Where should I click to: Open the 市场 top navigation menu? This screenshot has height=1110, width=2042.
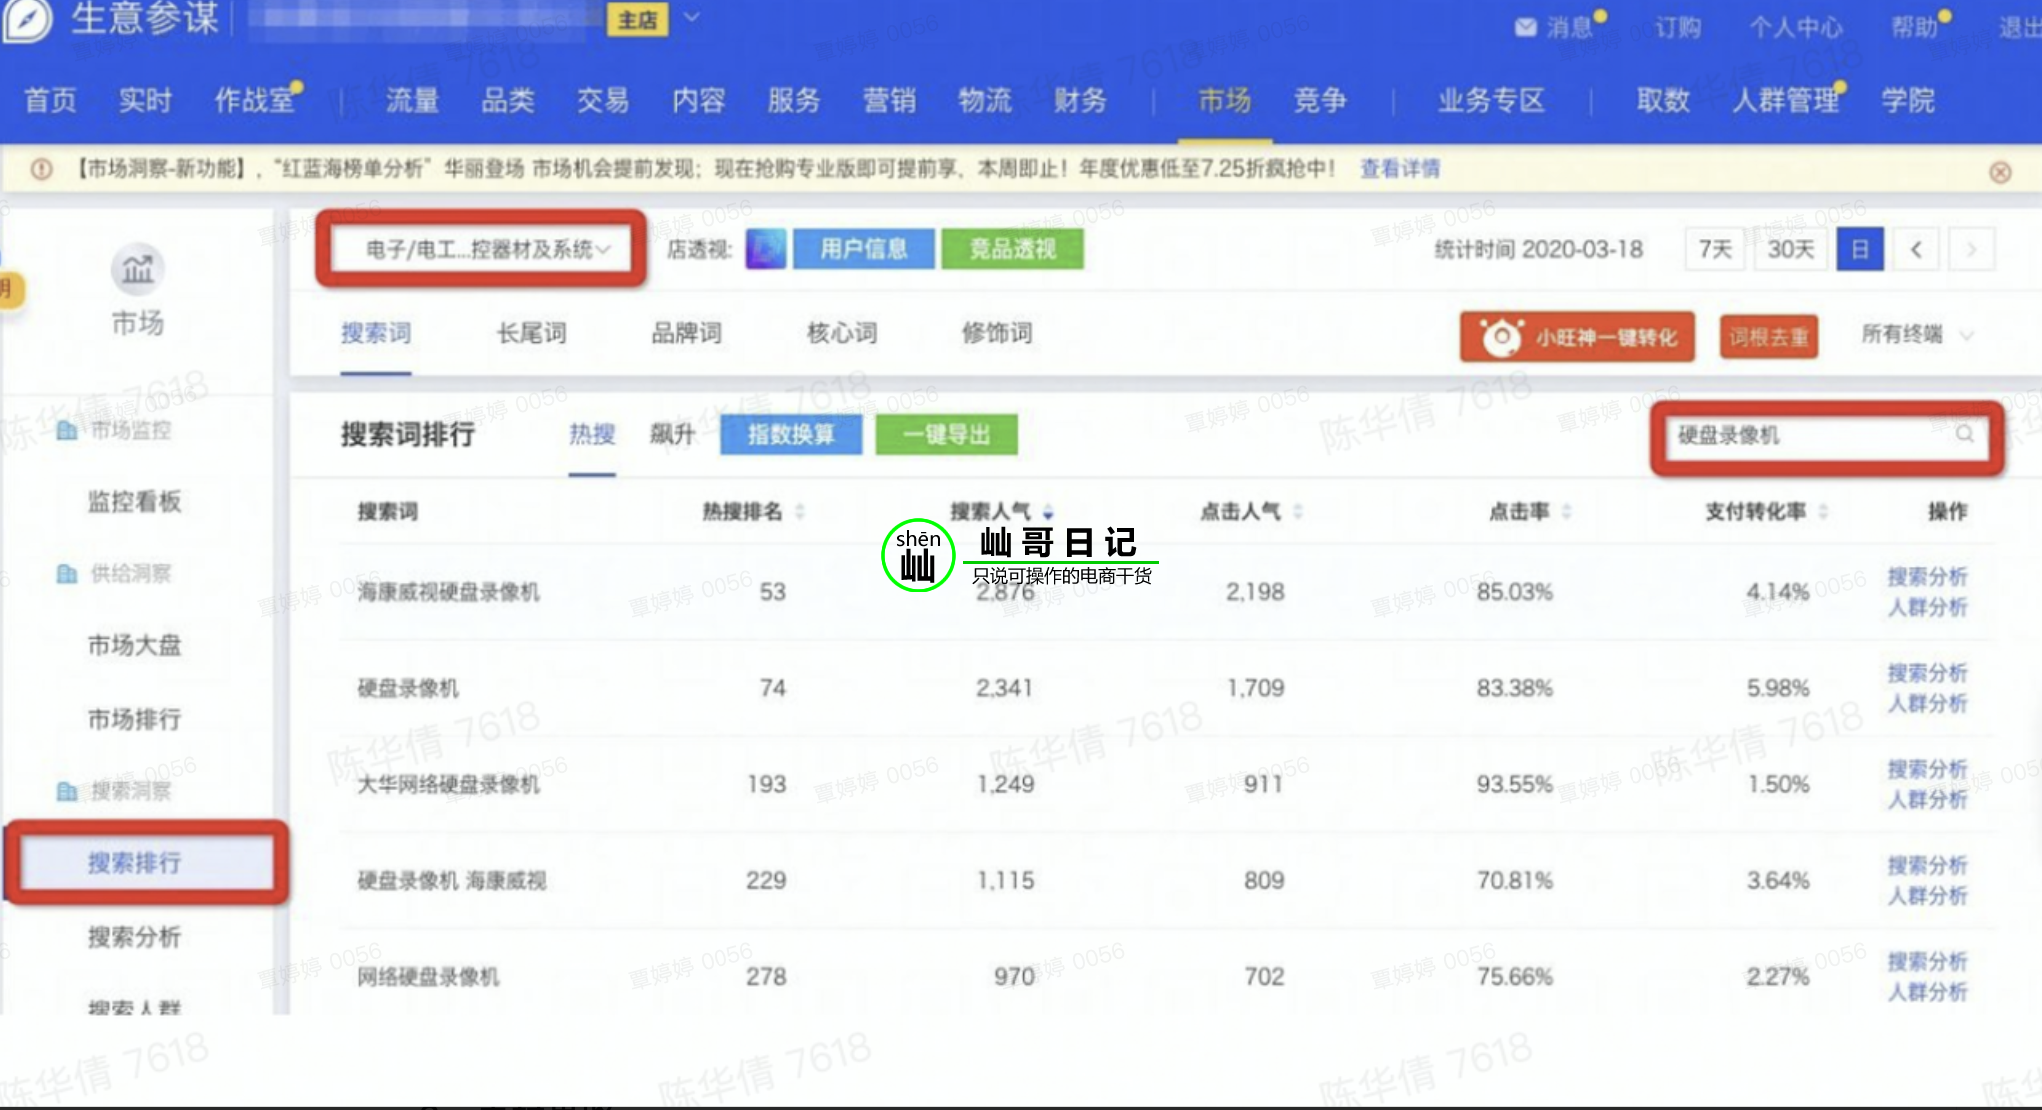coord(1224,100)
